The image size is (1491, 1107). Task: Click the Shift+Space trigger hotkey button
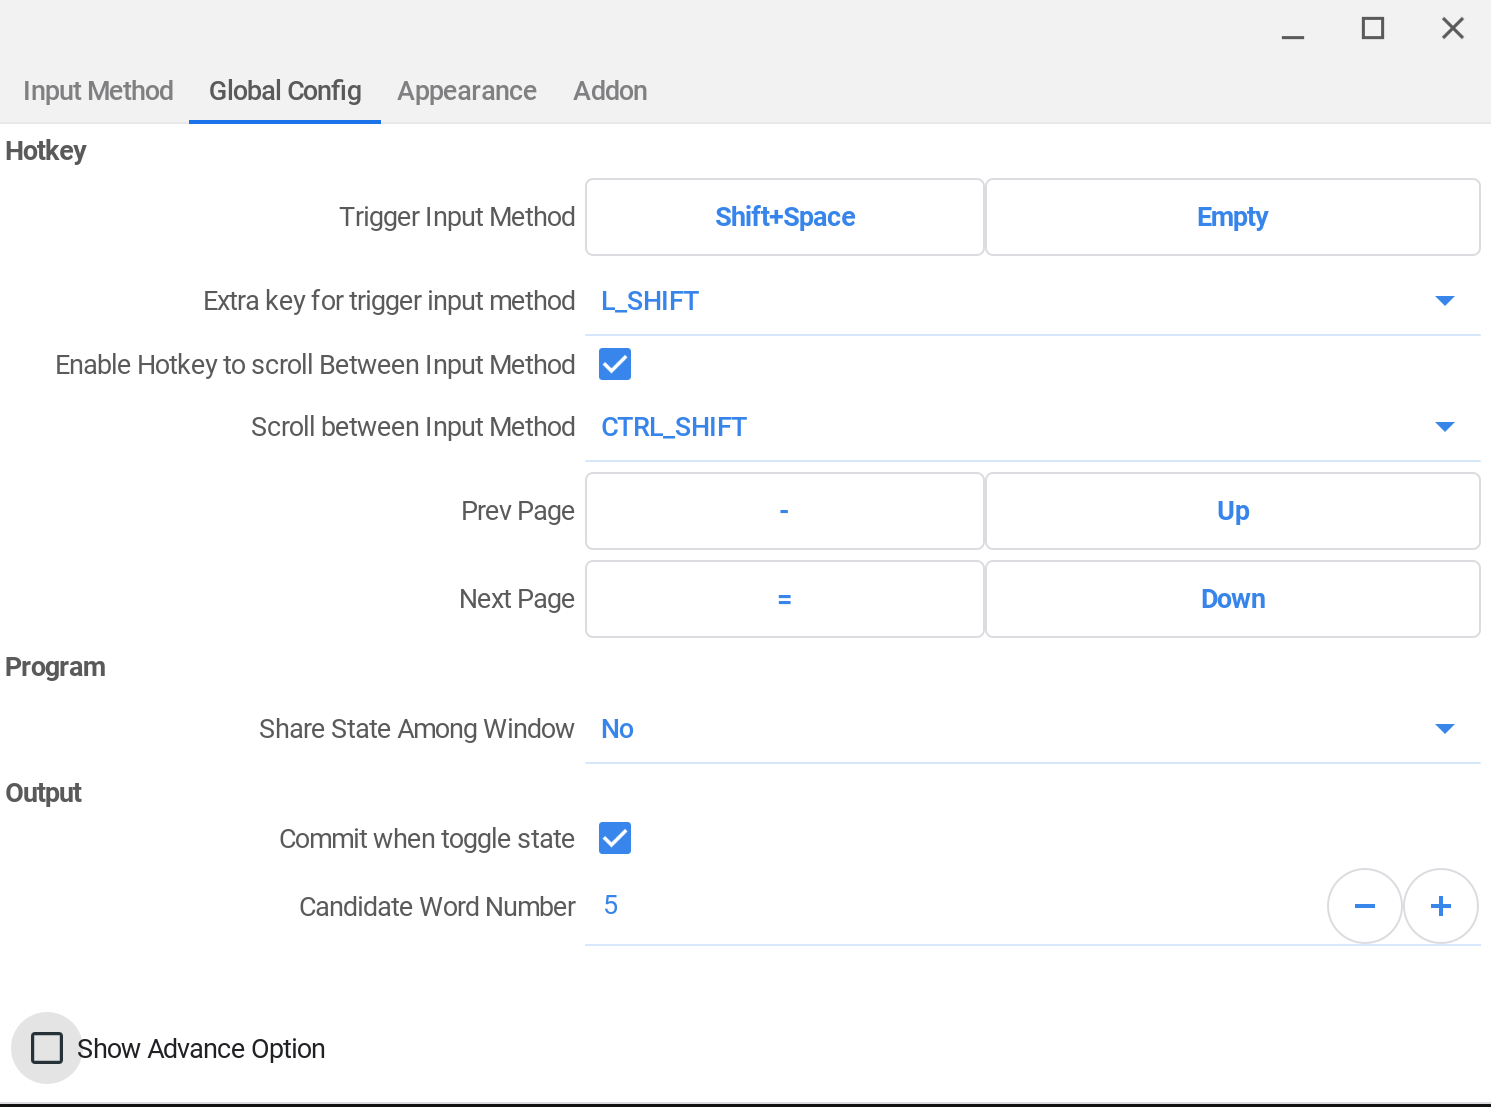[785, 217]
